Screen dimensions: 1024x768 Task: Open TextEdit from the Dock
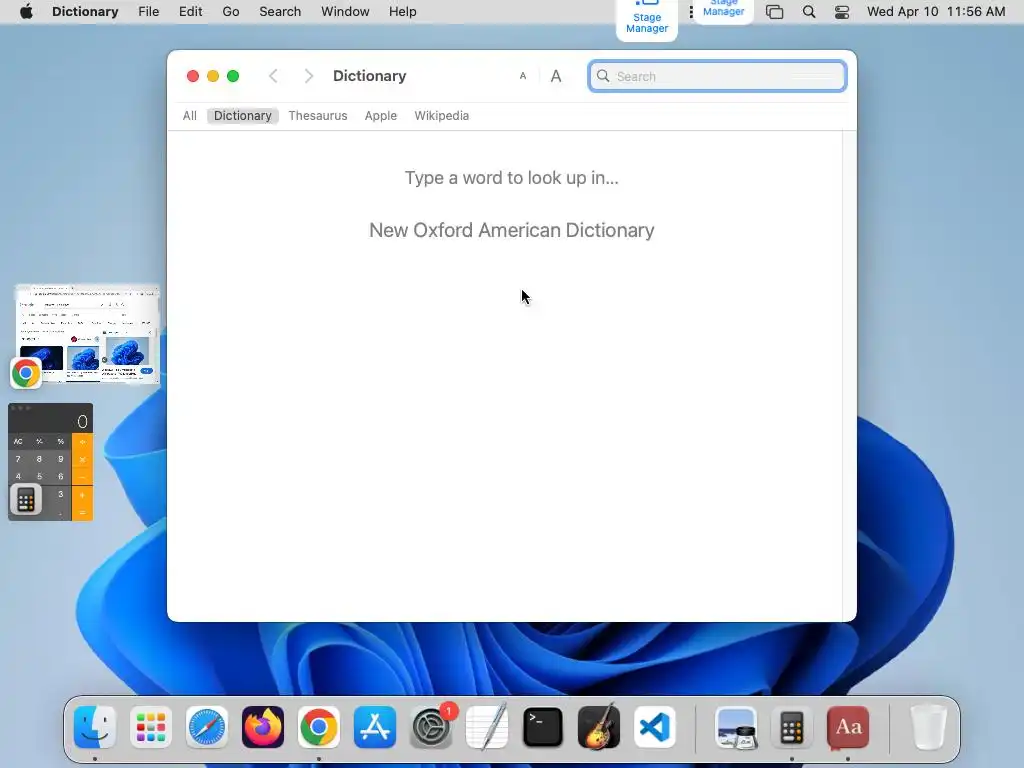[x=487, y=727]
